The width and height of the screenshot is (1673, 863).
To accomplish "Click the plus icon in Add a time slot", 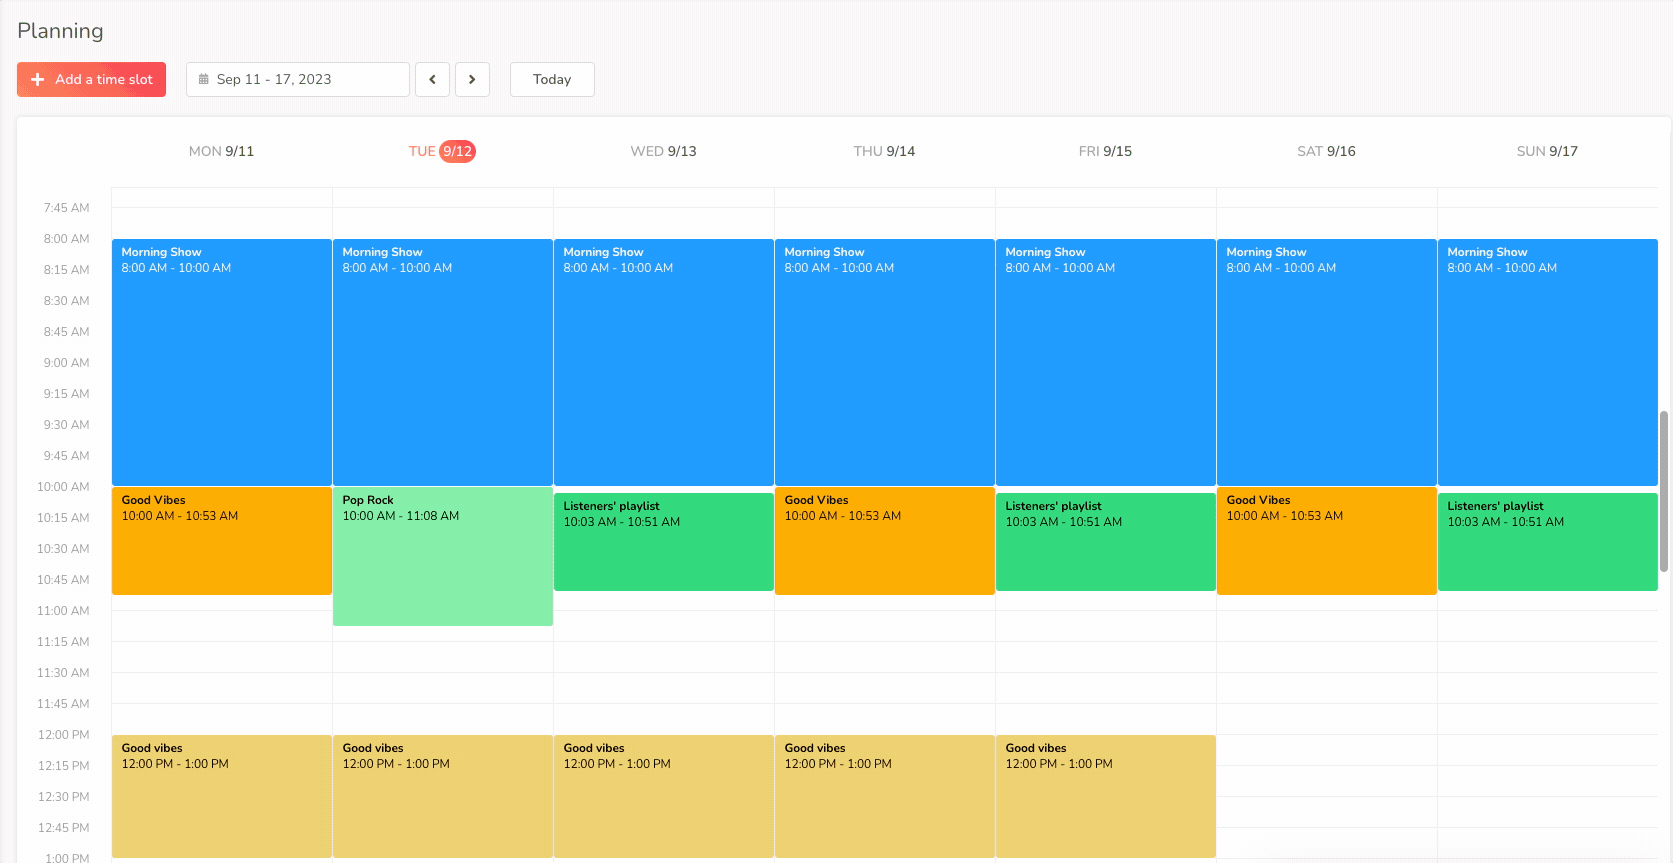I will click(38, 79).
